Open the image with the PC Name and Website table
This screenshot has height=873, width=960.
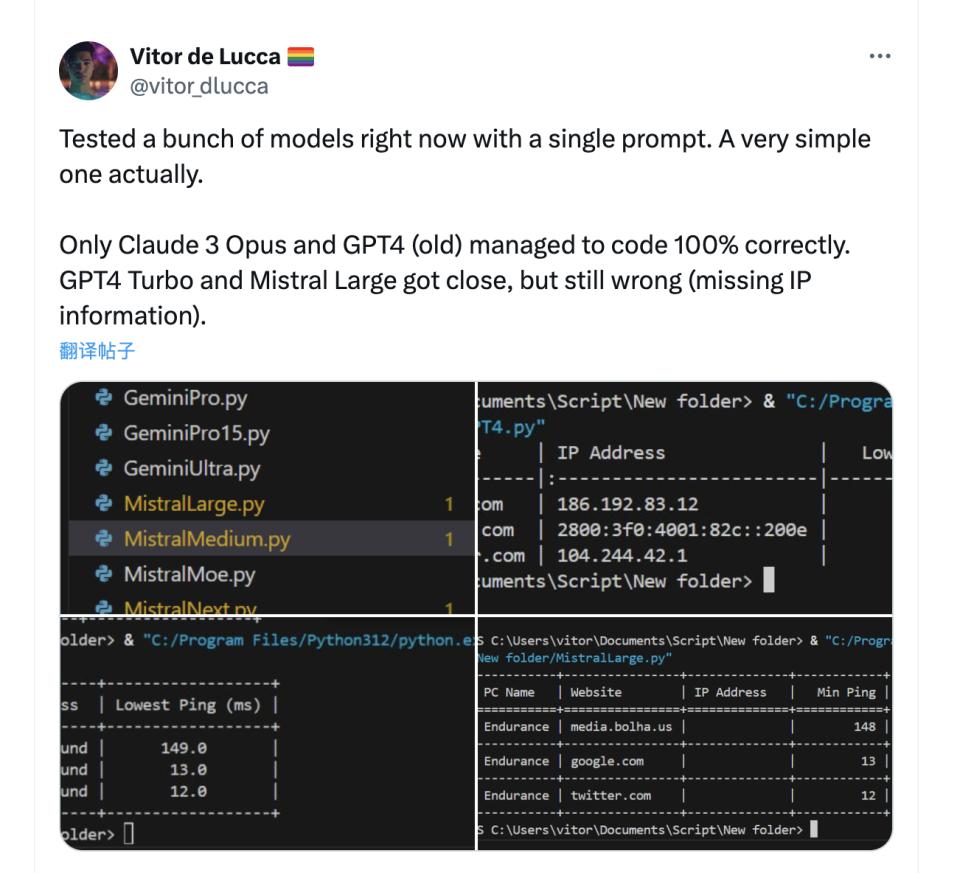(x=684, y=733)
